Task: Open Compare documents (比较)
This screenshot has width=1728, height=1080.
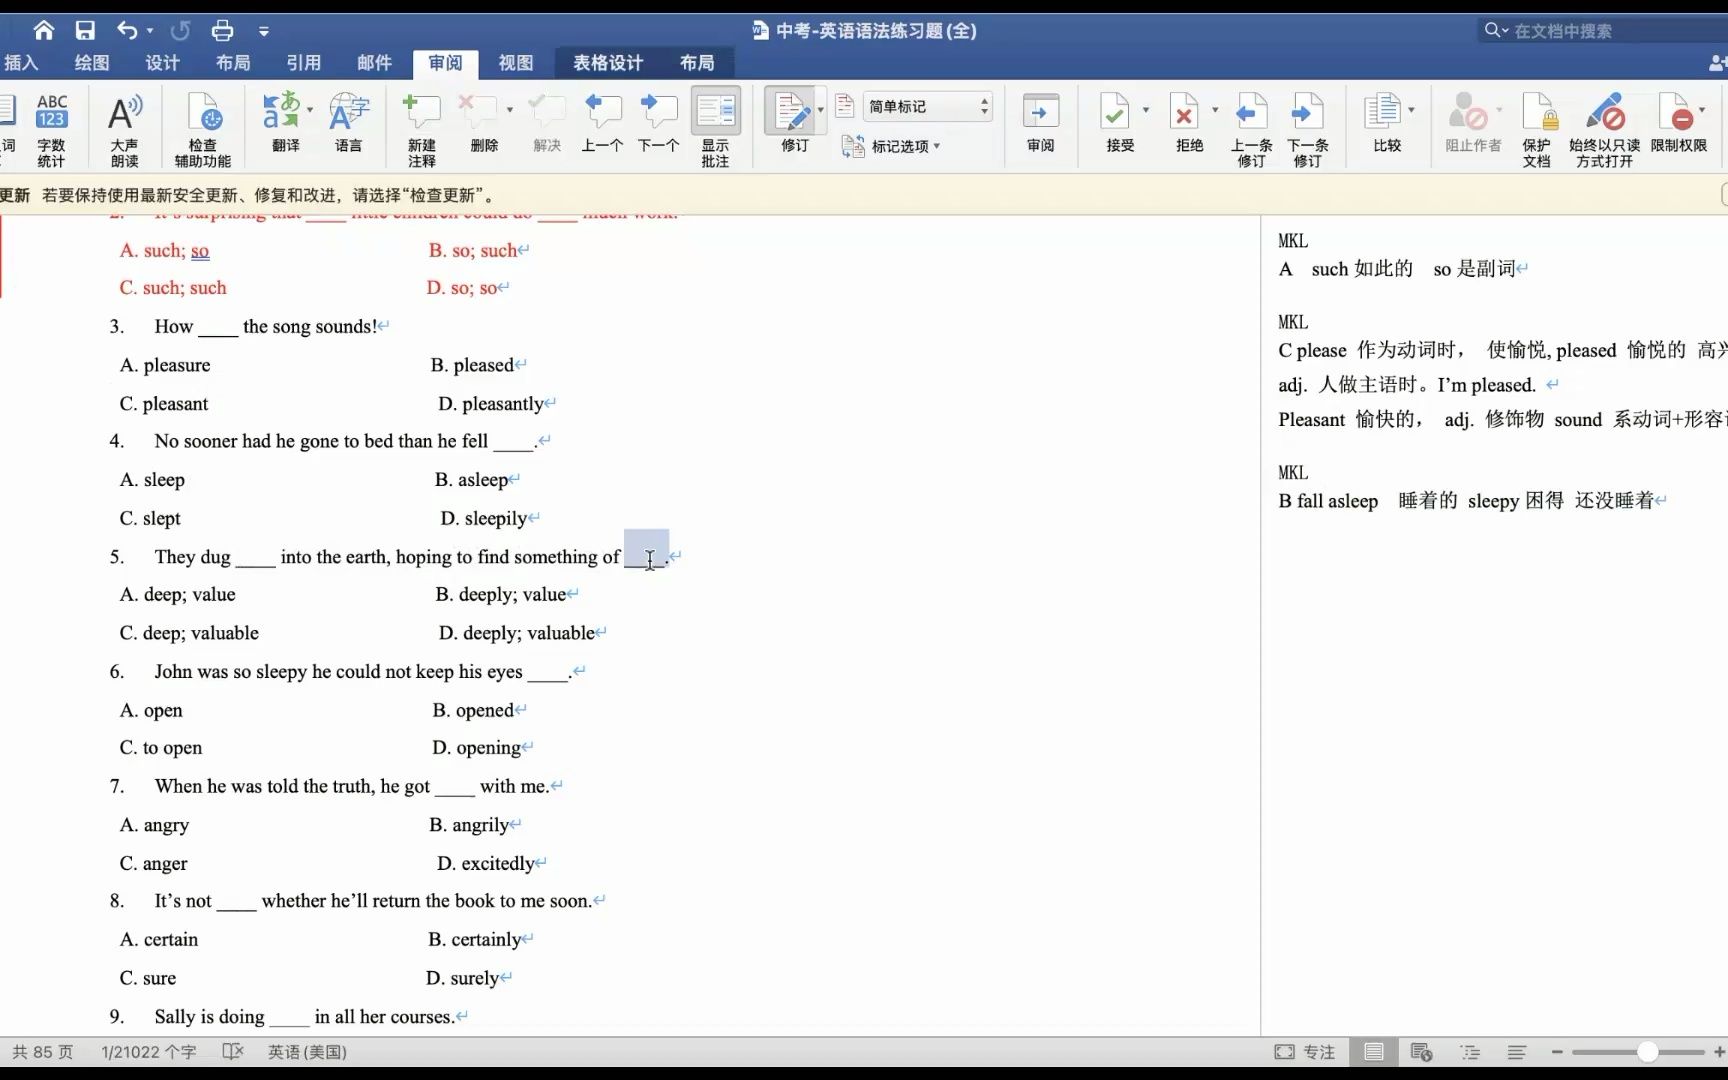Action: click(x=1386, y=122)
